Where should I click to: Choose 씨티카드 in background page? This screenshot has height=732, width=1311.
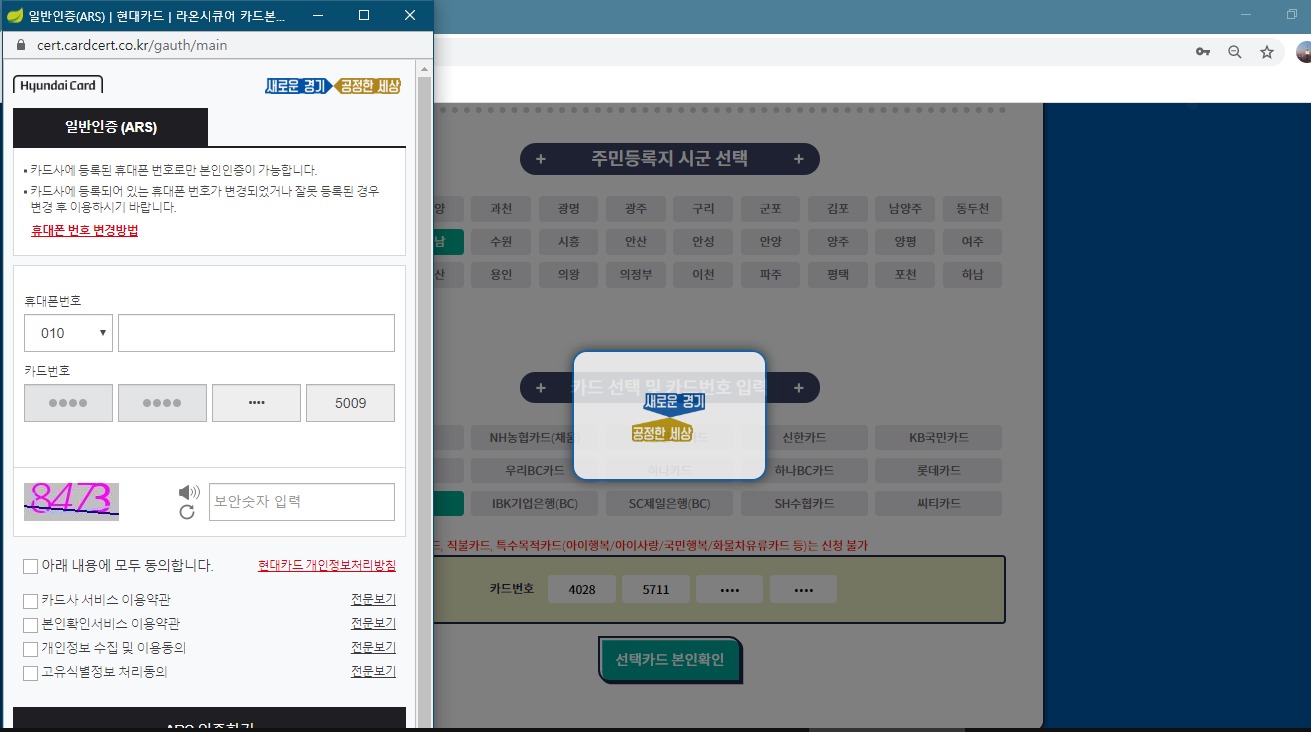click(x=938, y=504)
